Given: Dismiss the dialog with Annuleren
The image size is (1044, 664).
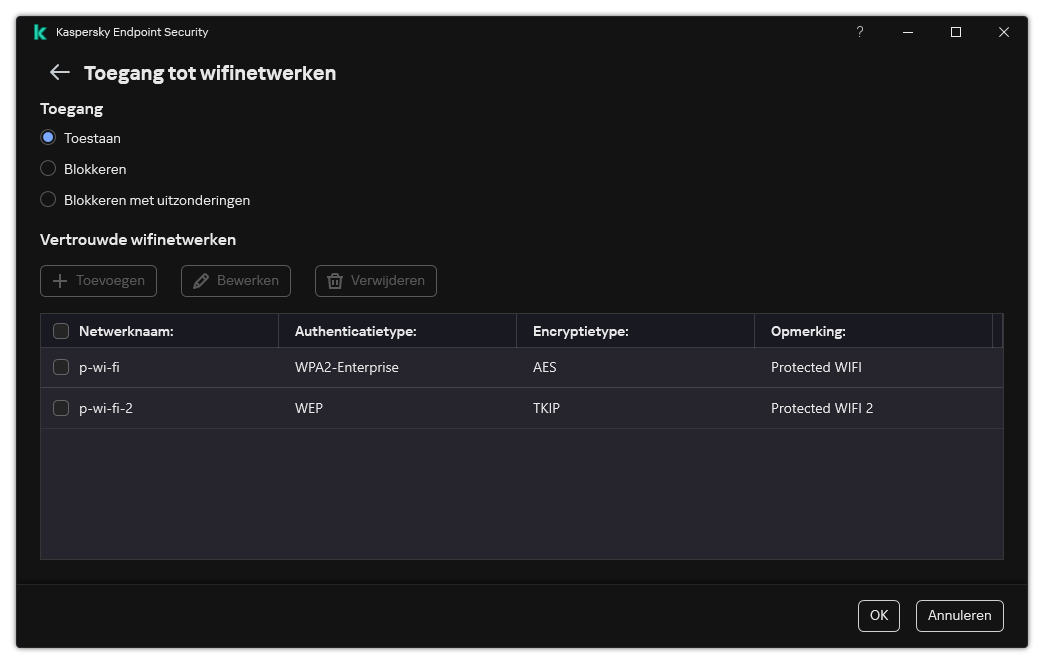Looking at the screenshot, I should (959, 616).
